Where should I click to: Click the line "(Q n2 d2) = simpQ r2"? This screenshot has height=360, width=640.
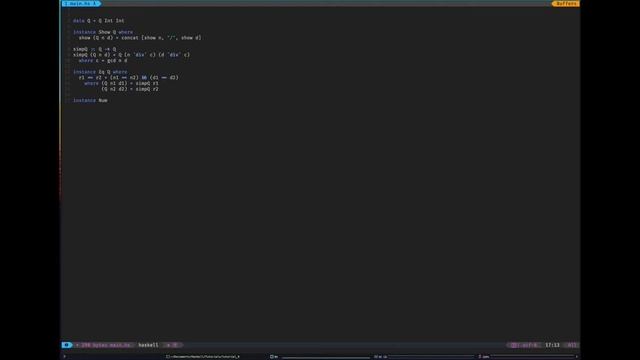click(130, 89)
